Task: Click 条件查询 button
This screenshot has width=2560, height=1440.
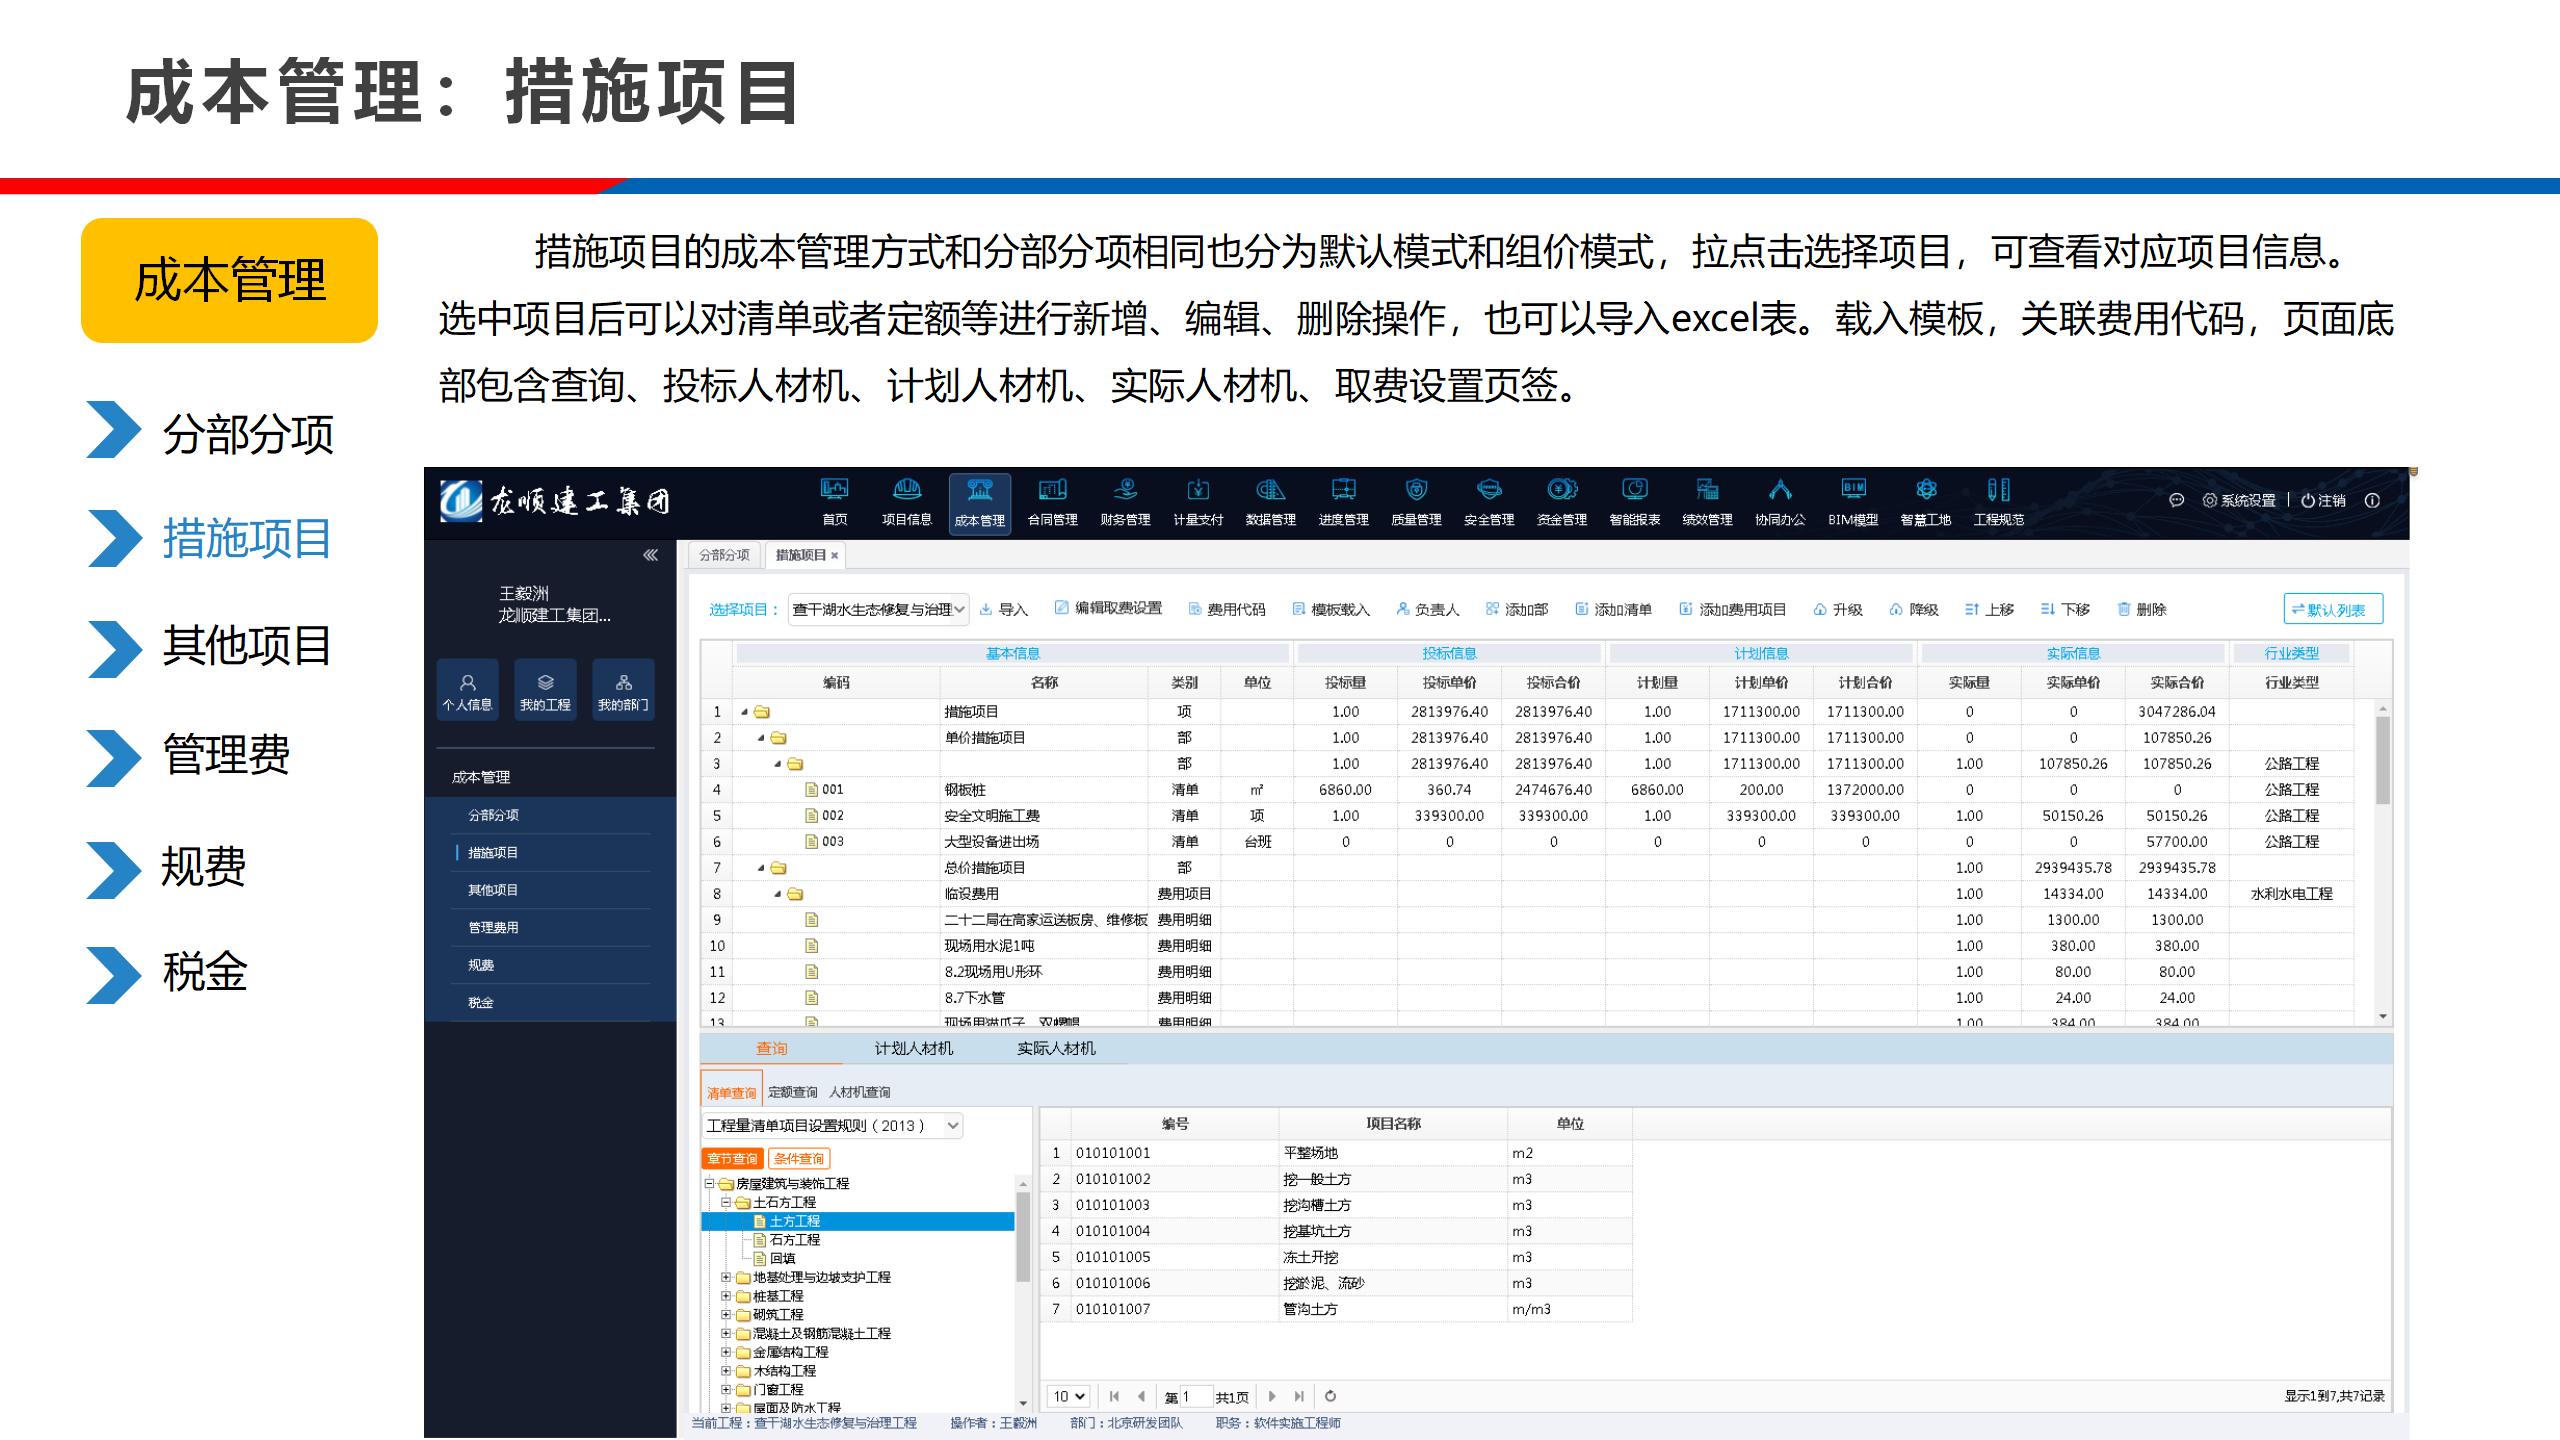Action: tap(799, 1159)
